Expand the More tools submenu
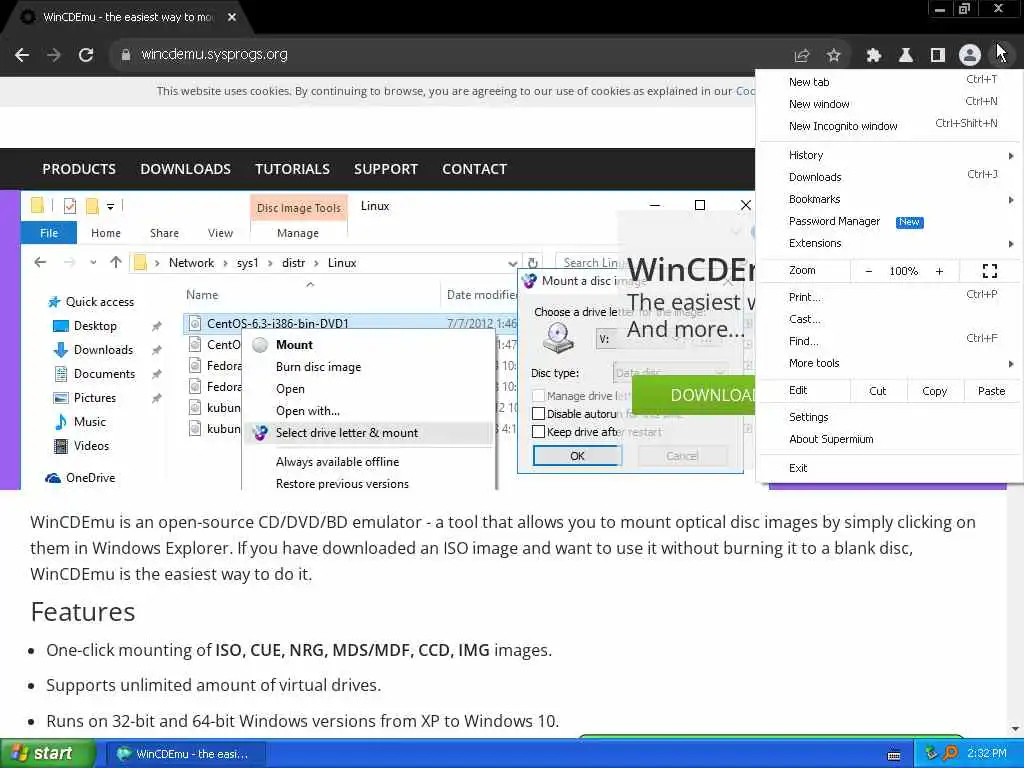This screenshot has width=1024, height=768. click(x=890, y=363)
